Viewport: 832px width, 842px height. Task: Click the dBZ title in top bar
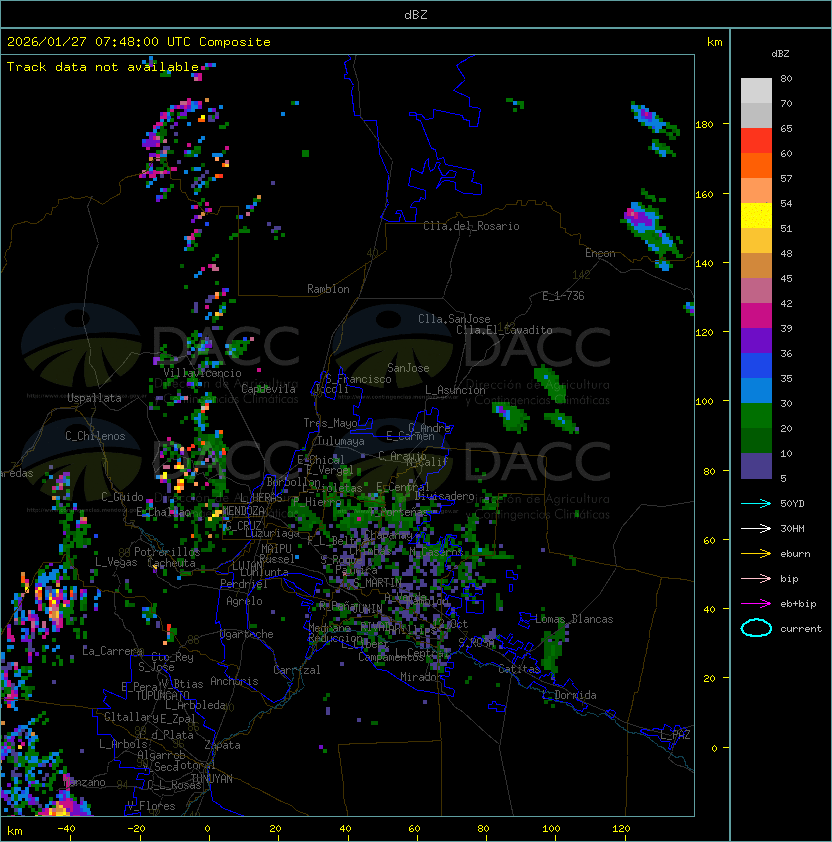coord(416,15)
